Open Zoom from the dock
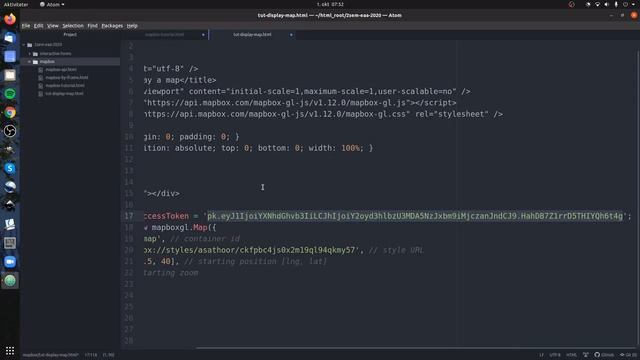Screen dimensions: 640x360 [10, 262]
